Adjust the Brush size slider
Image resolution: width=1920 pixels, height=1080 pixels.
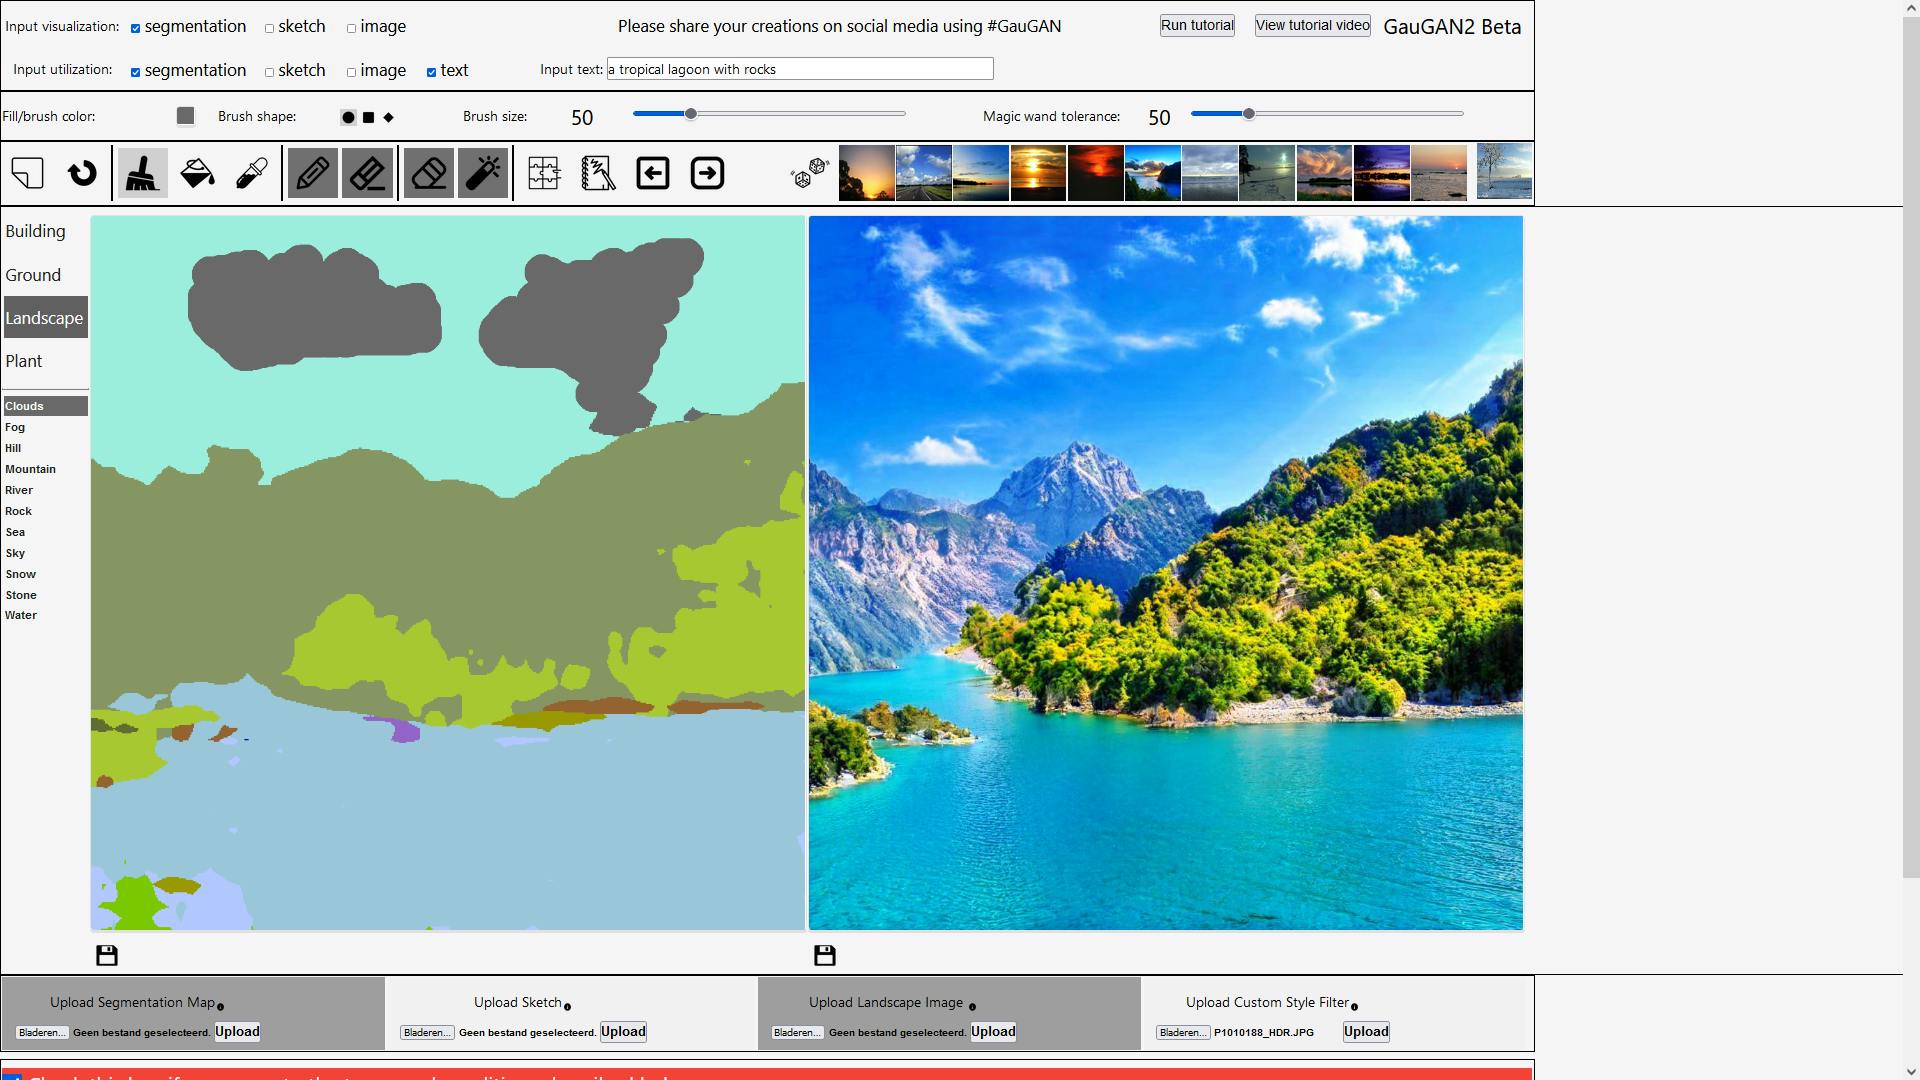pos(691,114)
